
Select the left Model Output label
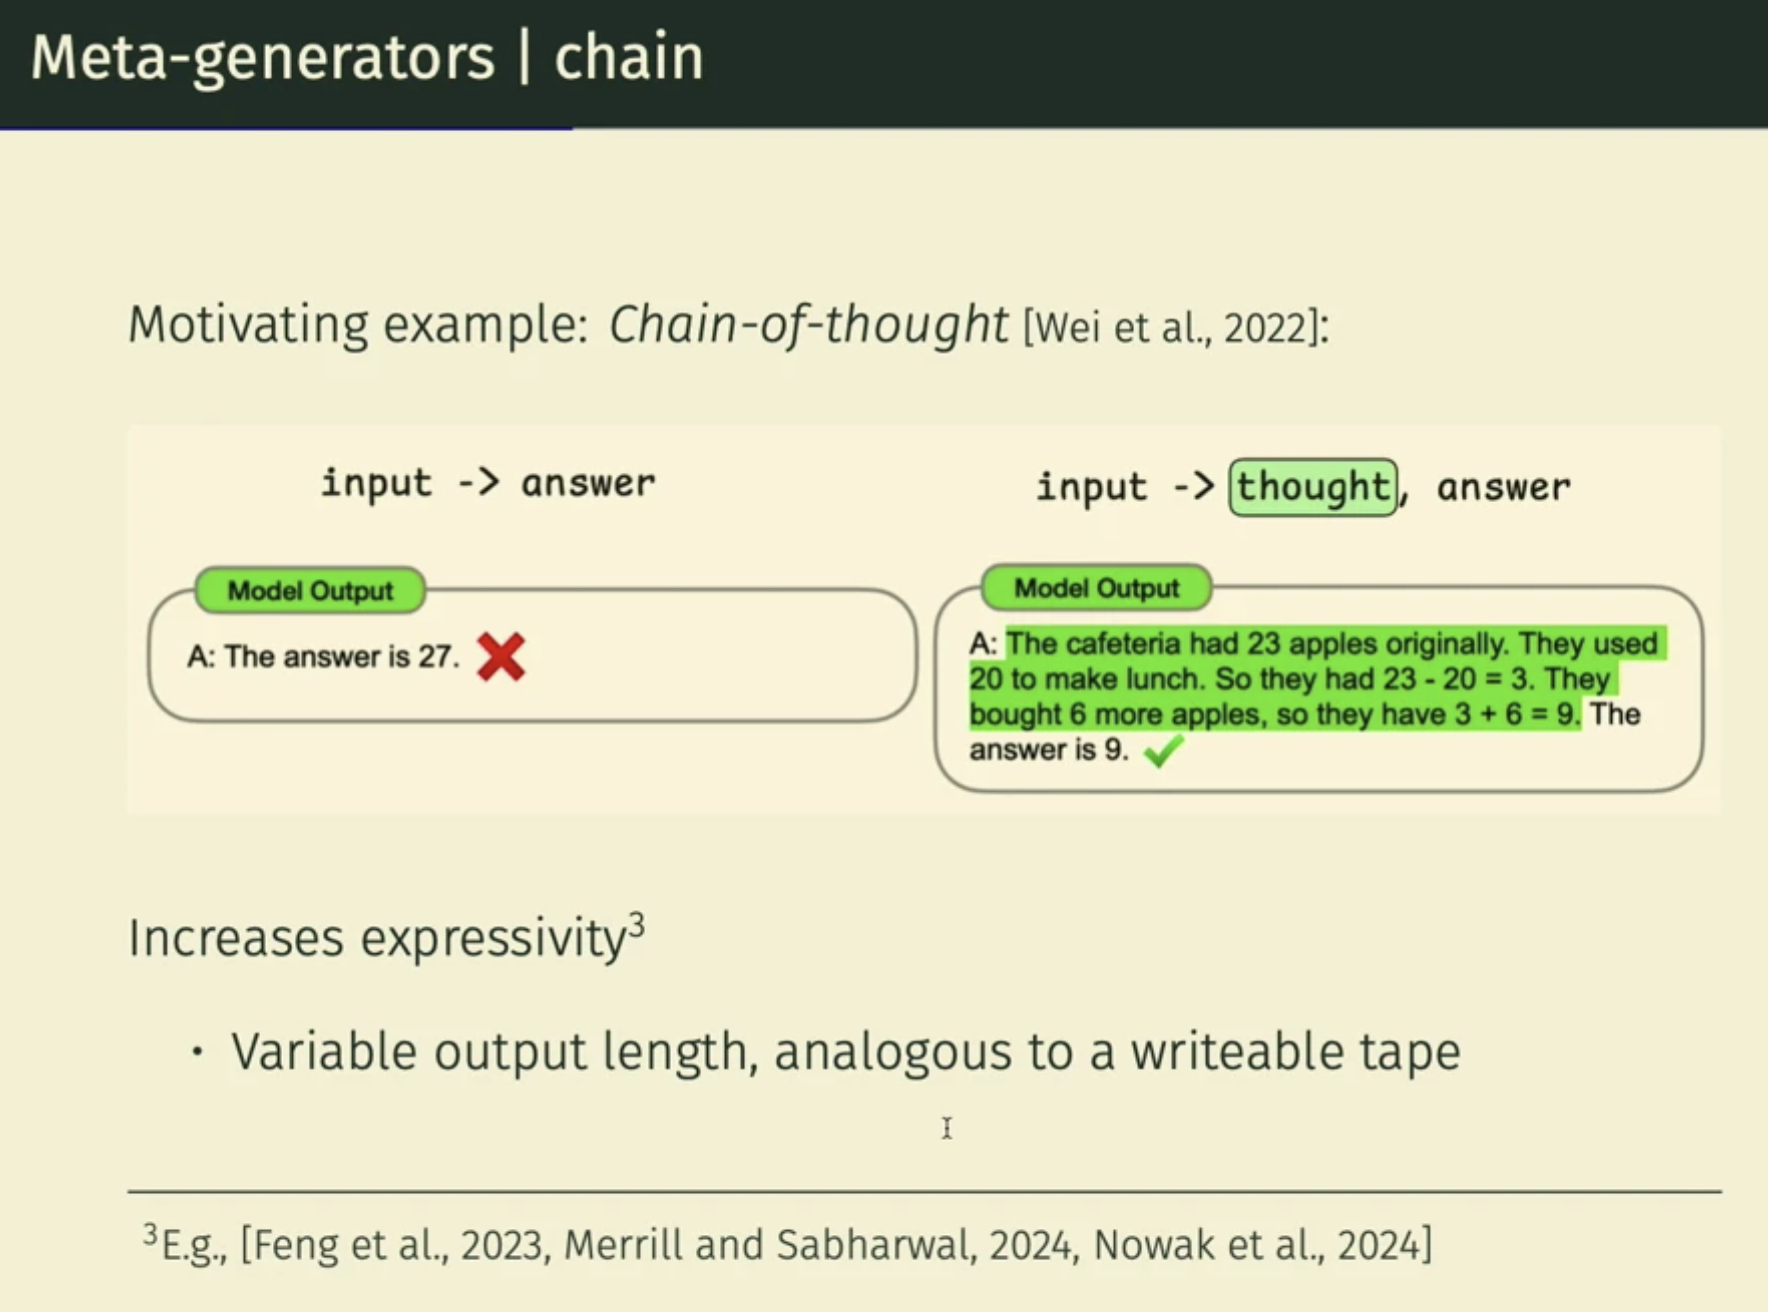310,590
